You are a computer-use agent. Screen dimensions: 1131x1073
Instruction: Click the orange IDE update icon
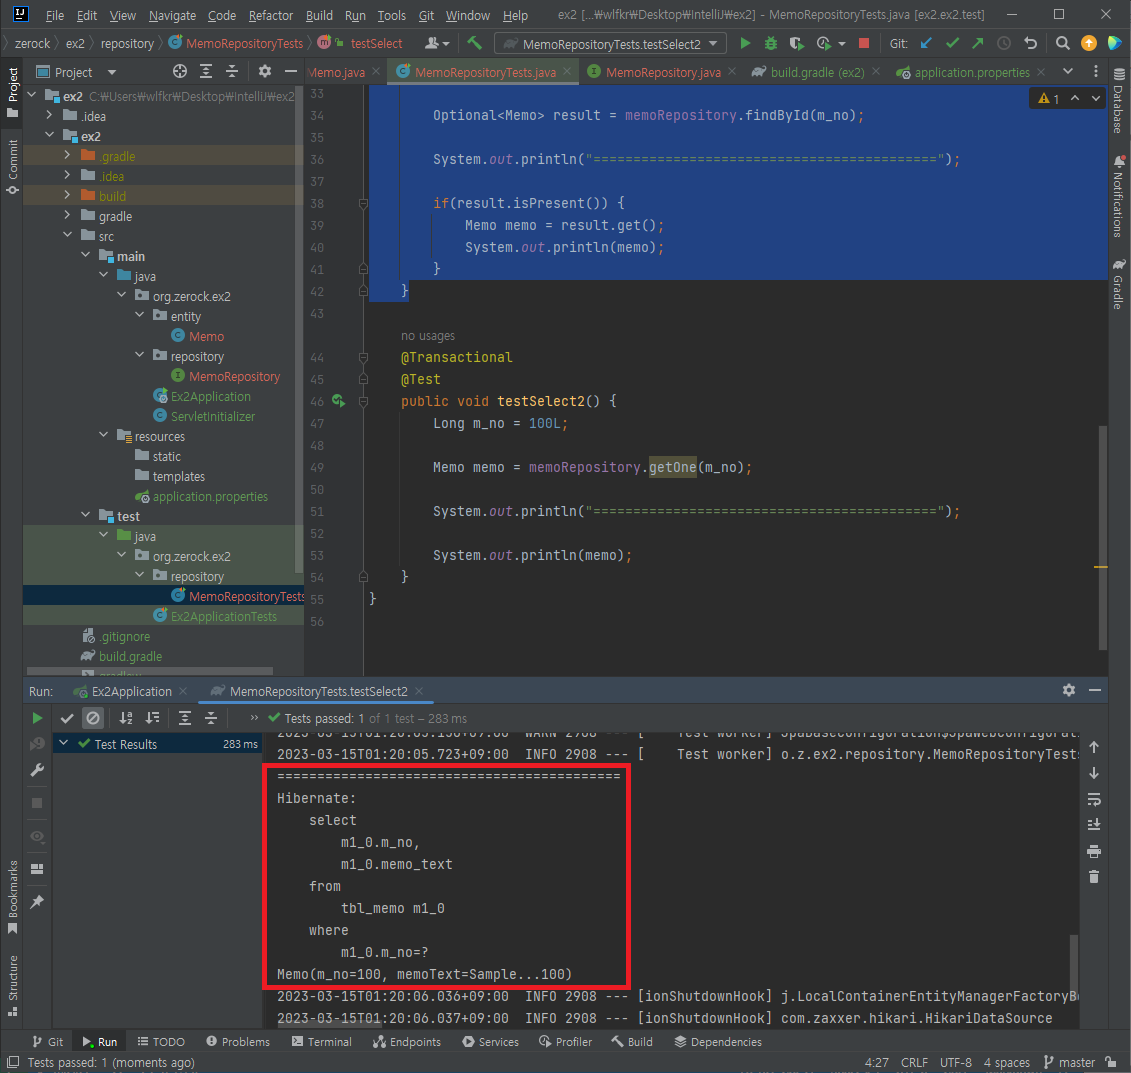pyautogui.click(x=1088, y=43)
